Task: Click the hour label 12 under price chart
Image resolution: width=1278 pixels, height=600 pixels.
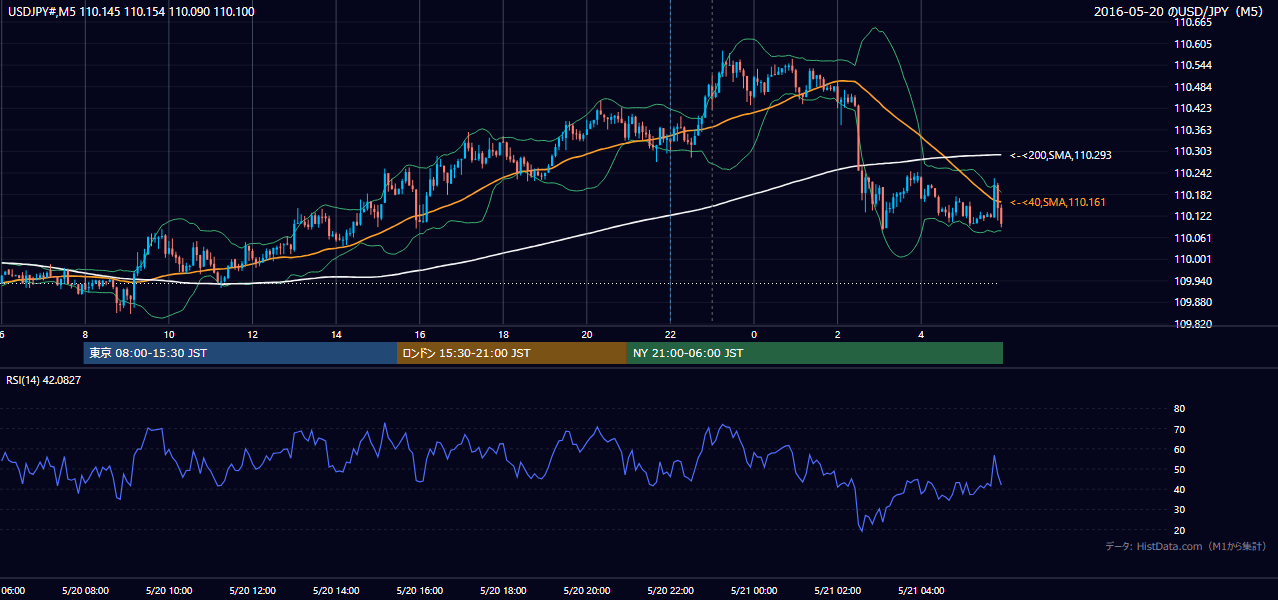Action: (x=252, y=334)
